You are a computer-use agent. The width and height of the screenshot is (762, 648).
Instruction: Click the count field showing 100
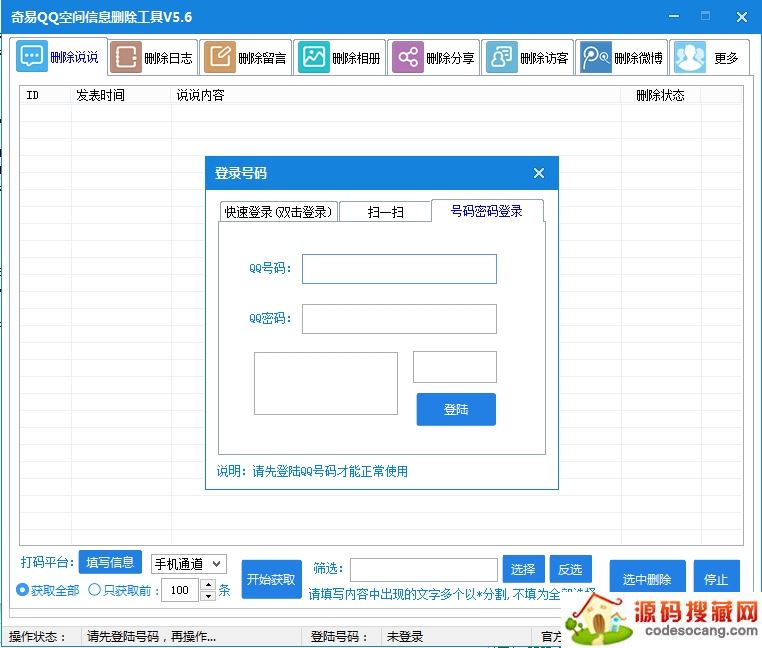click(180, 590)
